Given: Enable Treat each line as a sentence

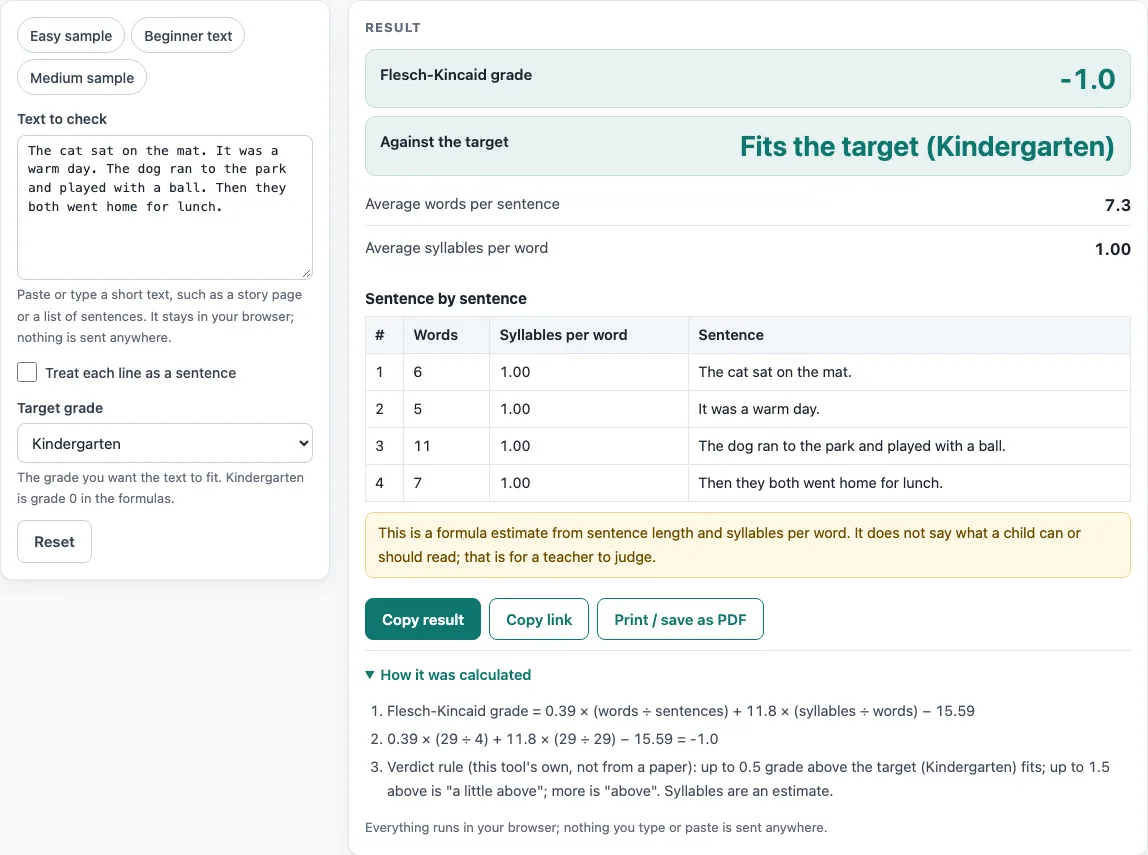Looking at the screenshot, I should pos(27,373).
